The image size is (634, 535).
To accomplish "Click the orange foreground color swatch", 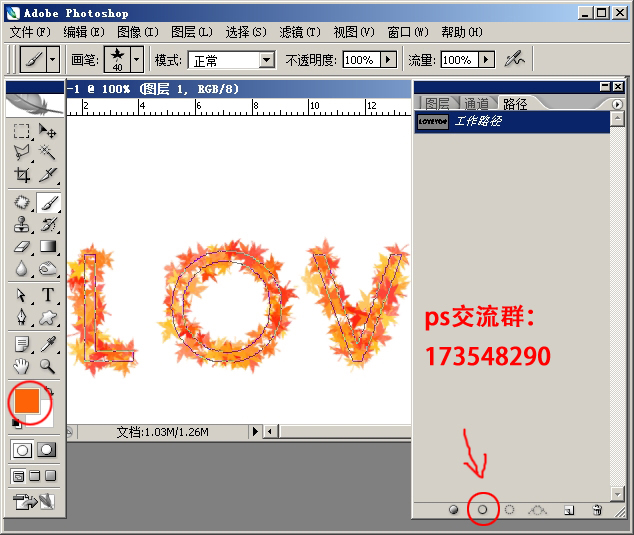I will 27,401.
